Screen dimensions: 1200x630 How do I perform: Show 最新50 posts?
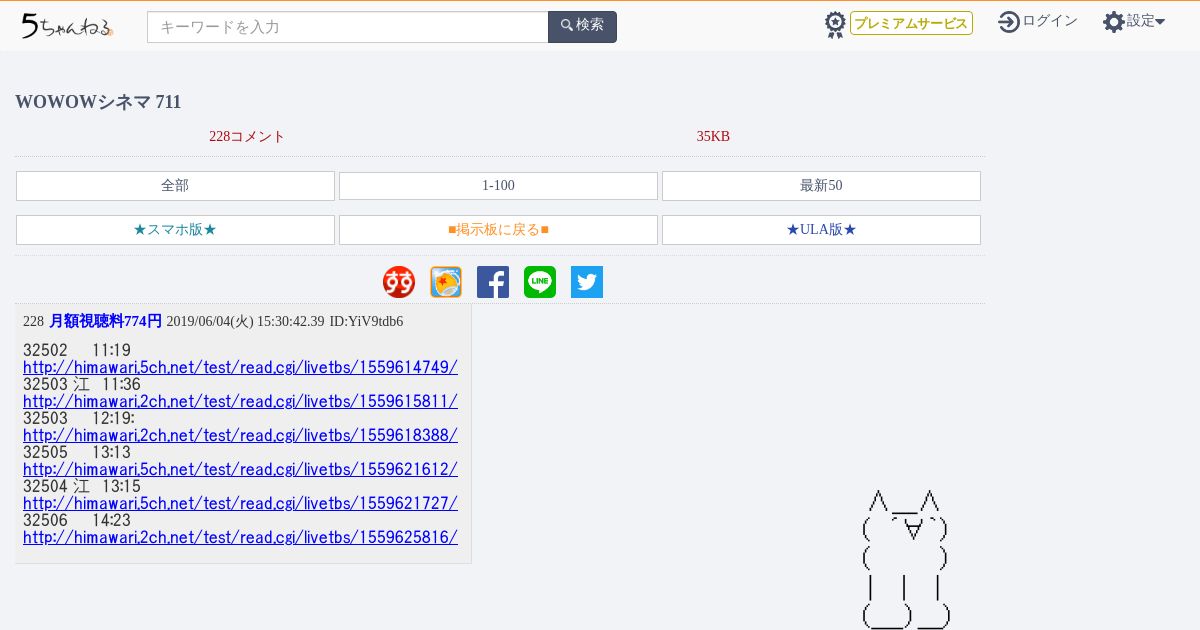click(821, 186)
